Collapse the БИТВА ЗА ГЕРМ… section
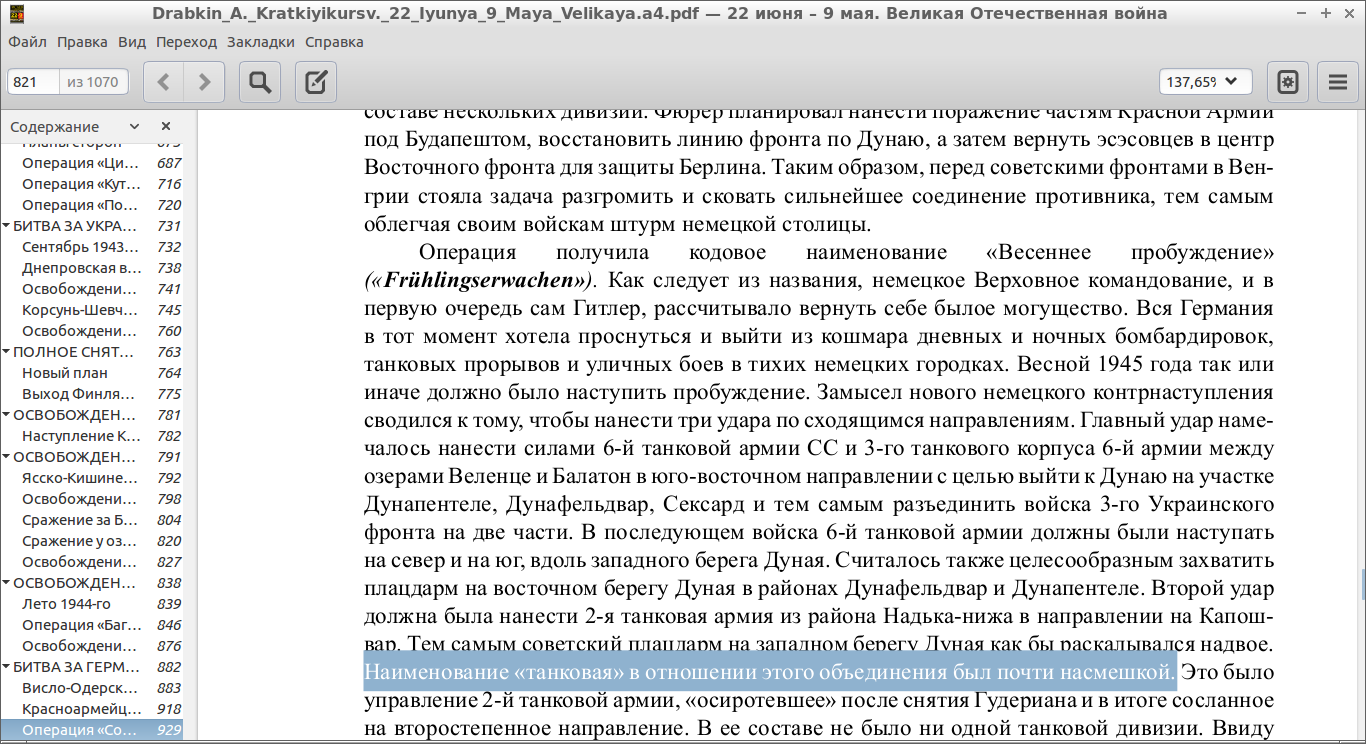 click(7, 667)
